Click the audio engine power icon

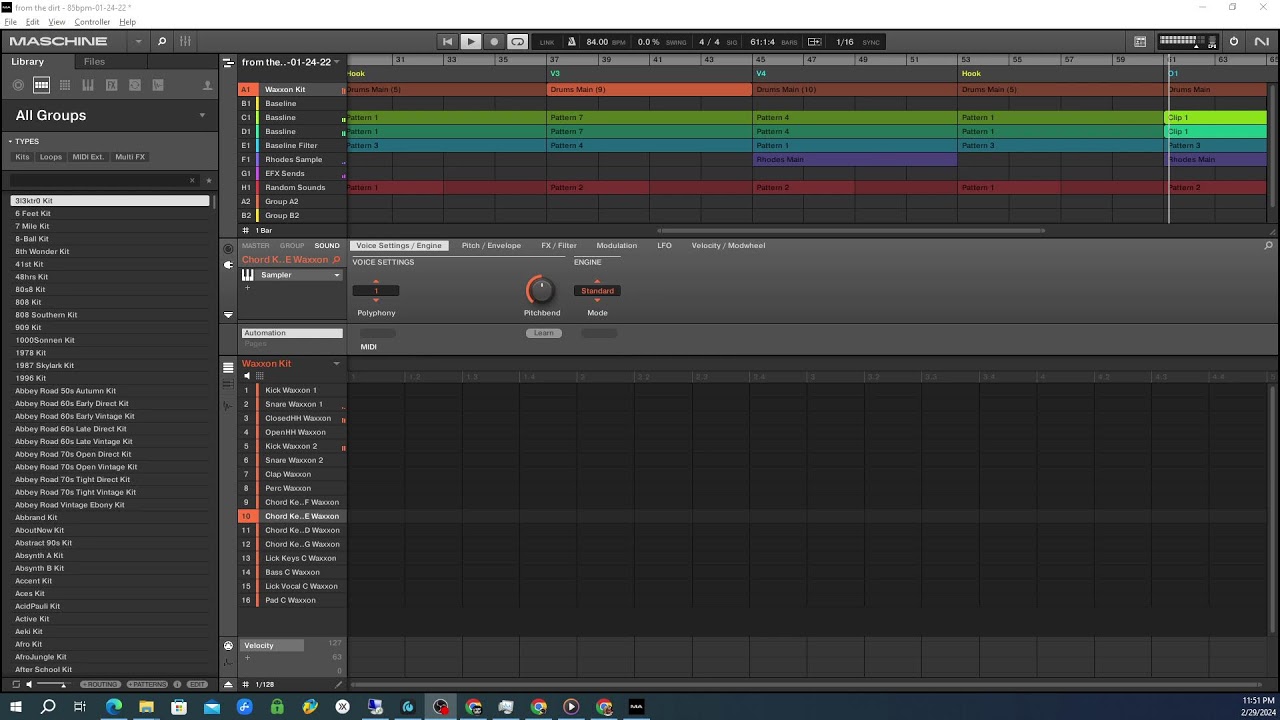pyautogui.click(x=1234, y=41)
